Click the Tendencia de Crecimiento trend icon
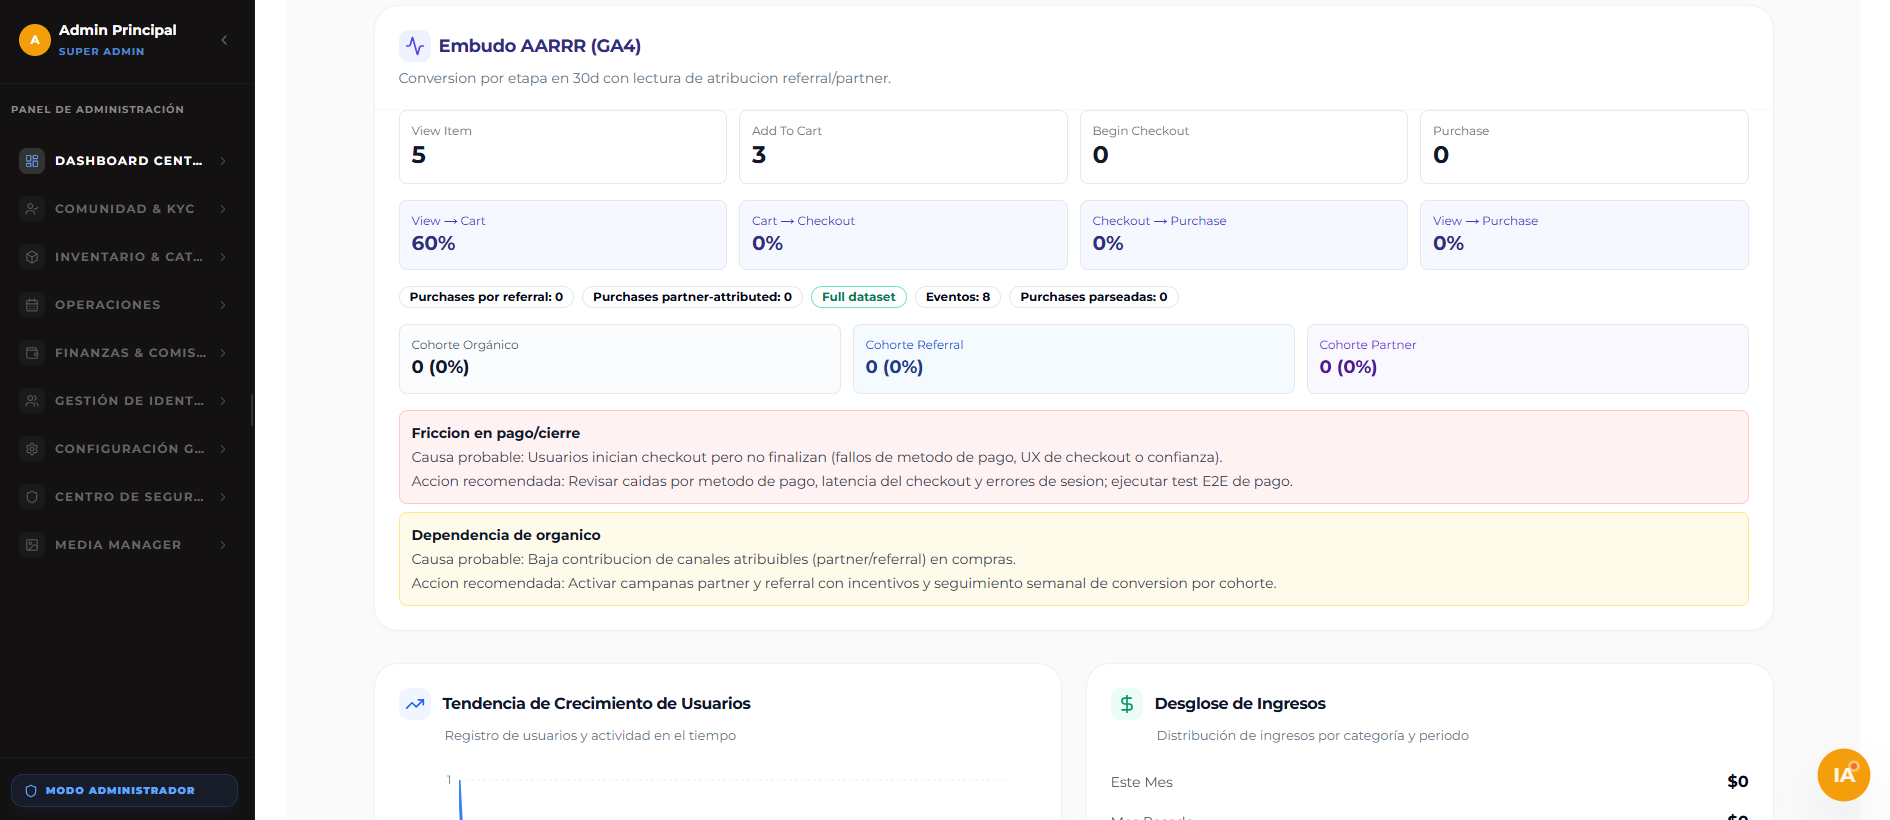This screenshot has height=820, width=1890. pos(415,704)
